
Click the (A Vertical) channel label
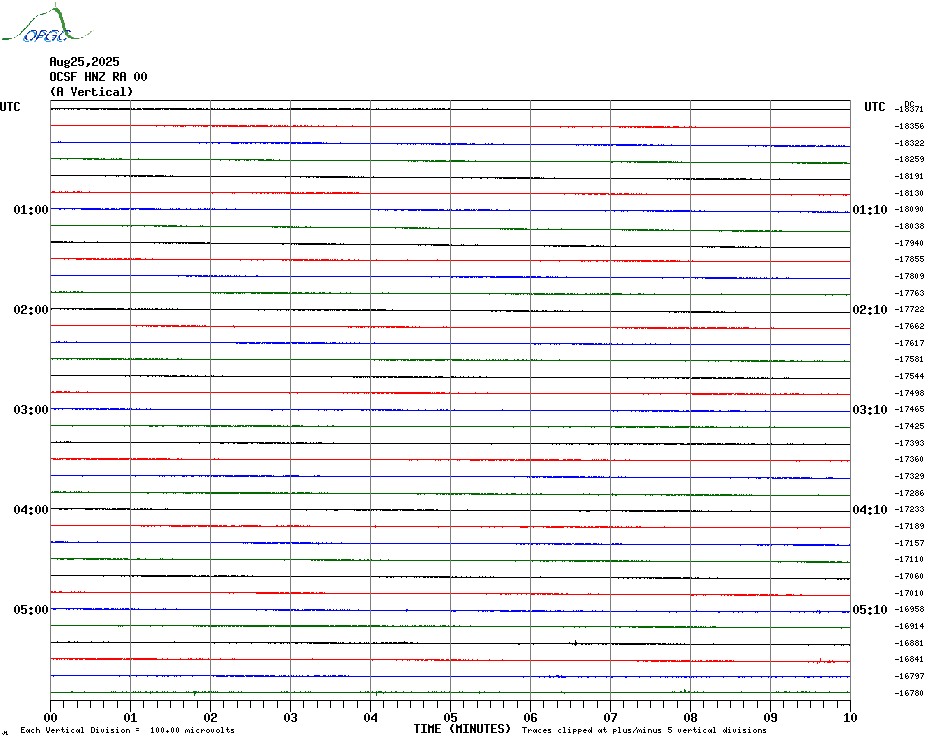91,92
